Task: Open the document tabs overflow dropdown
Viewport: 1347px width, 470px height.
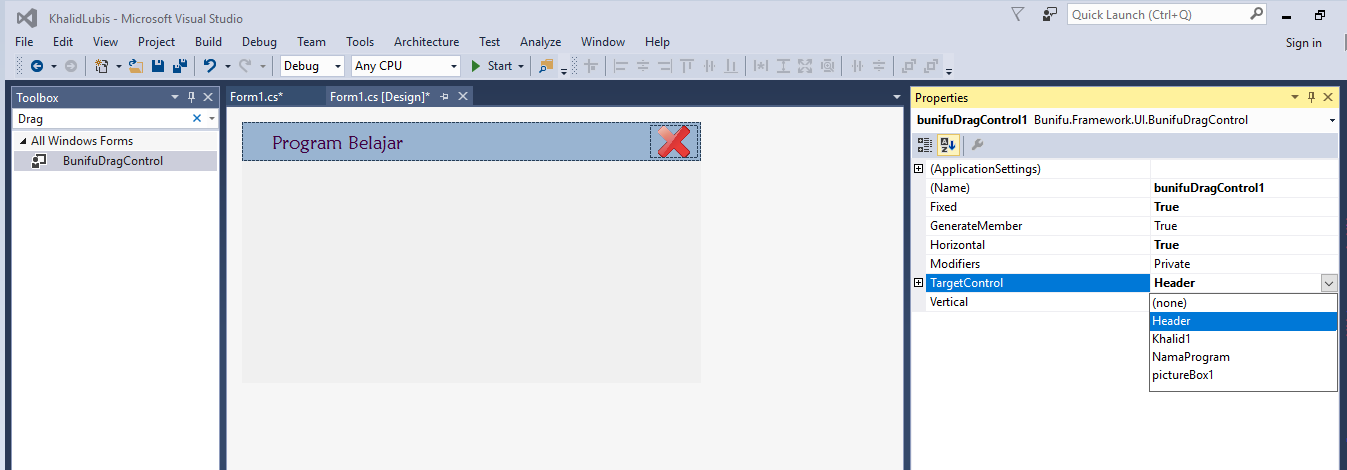Action: tap(896, 97)
